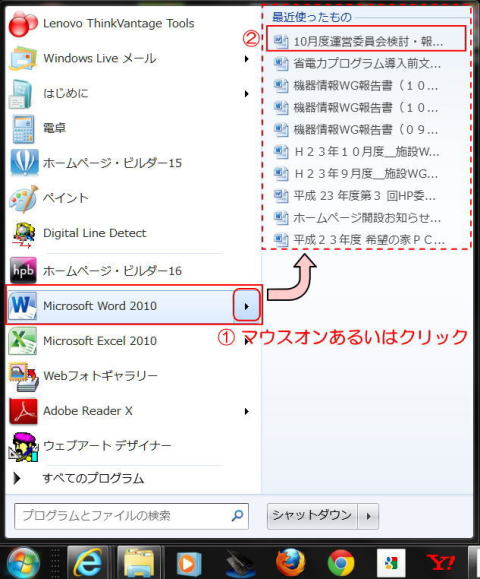Launch Adobe Reader X icon

pyautogui.click(x=23, y=411)
